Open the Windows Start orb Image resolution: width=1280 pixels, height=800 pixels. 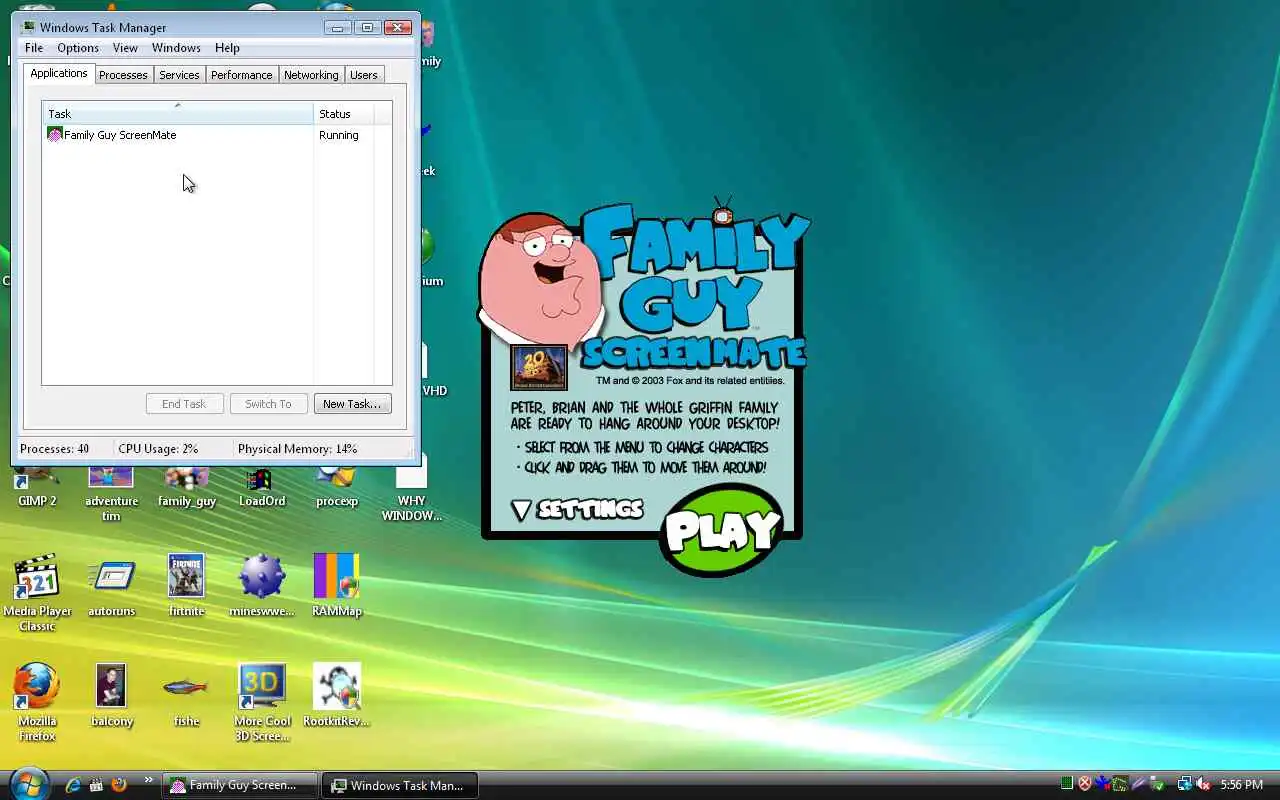point(28,783)
